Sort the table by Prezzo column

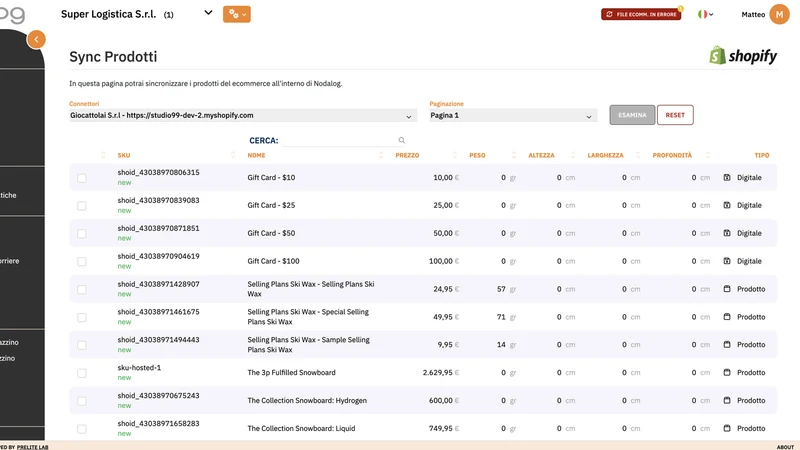(407, 155)
